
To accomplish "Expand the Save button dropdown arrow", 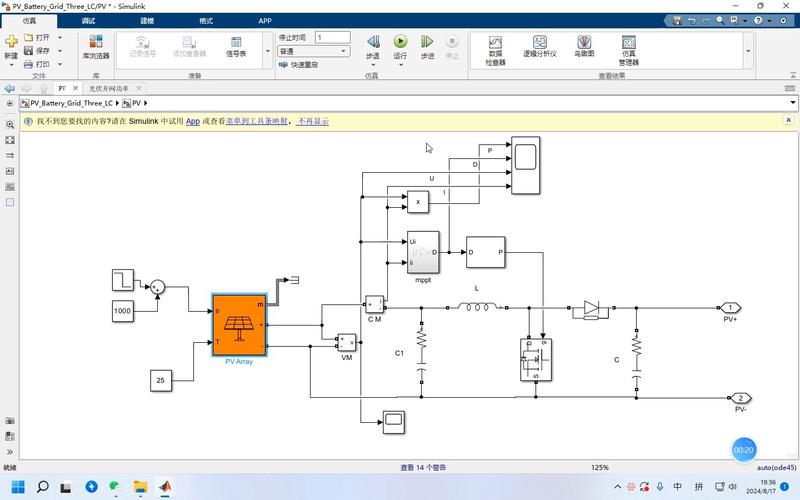I will tap(60, 51).
